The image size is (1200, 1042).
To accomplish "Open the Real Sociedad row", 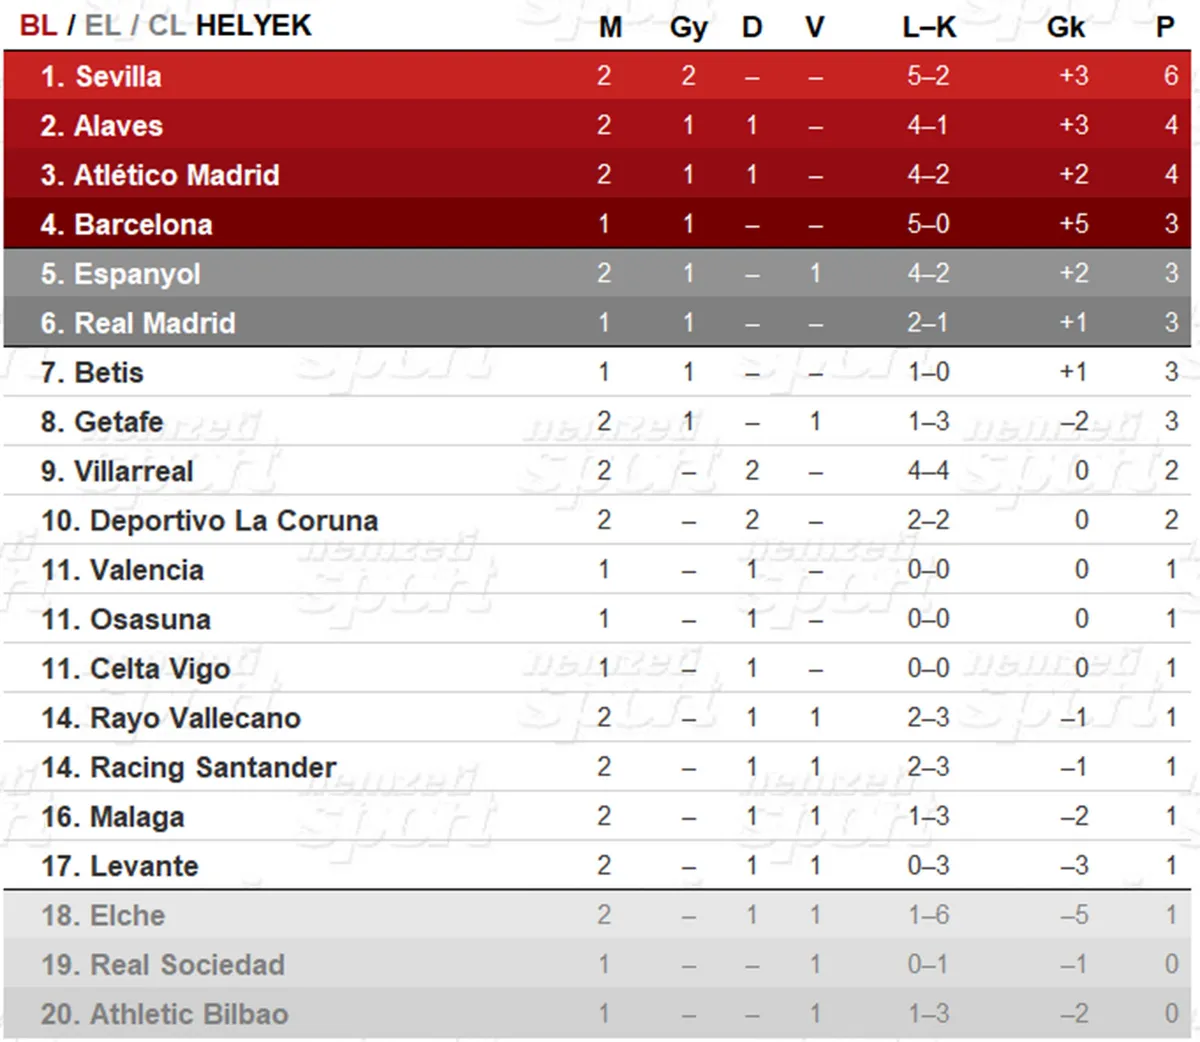I will 597,964.
